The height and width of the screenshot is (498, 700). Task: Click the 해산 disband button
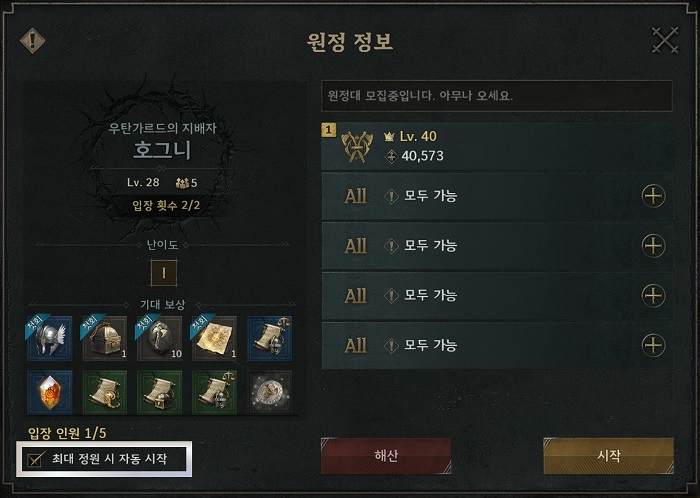coord(386,456)
